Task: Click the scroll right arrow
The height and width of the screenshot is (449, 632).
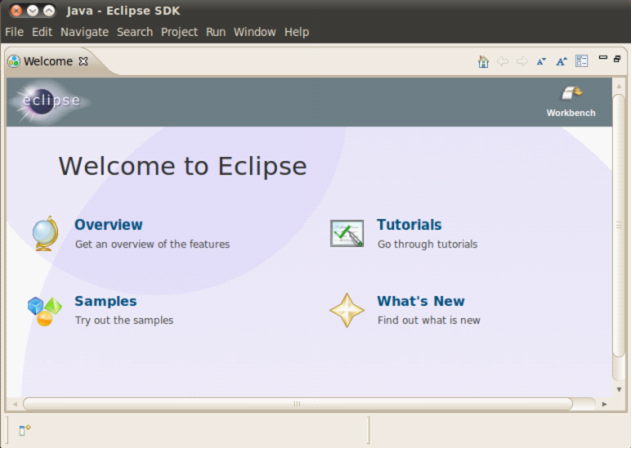Action: (x=604, y=404)
